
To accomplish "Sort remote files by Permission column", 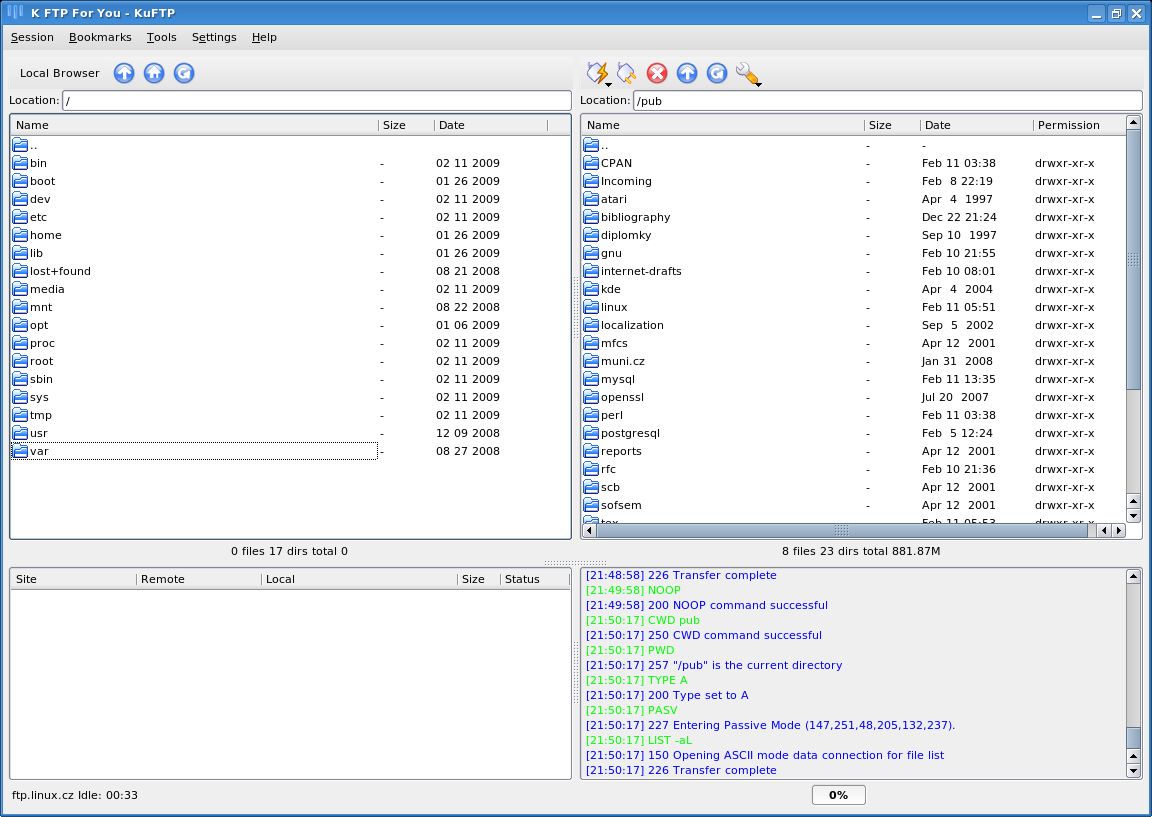I will tap(1068, 125).
